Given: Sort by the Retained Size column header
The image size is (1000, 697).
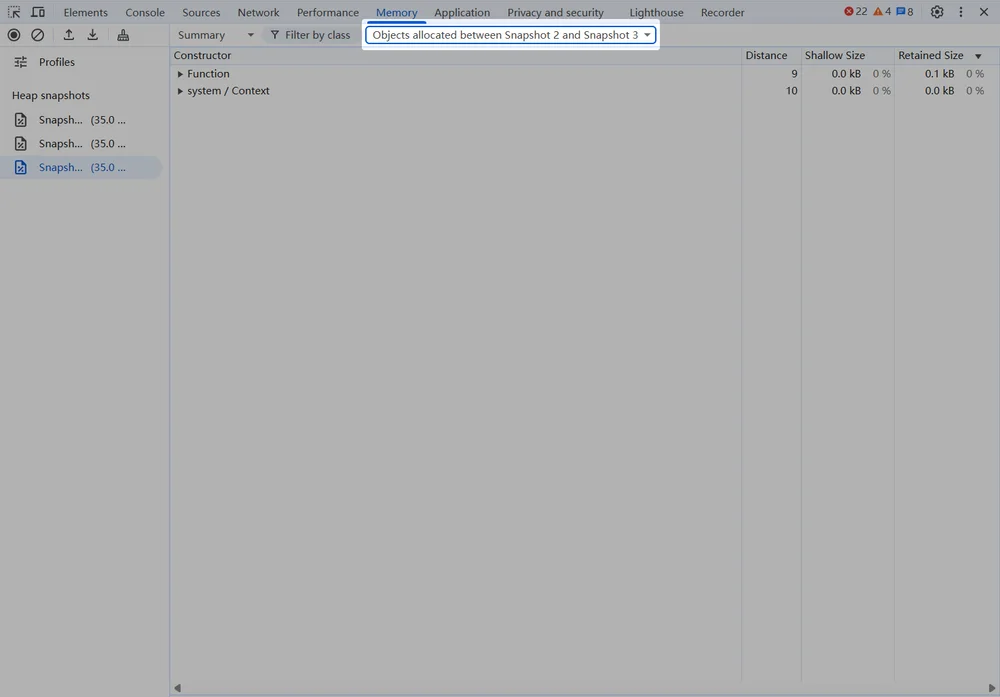Looking at the screenshot, I should coord(946,55).
